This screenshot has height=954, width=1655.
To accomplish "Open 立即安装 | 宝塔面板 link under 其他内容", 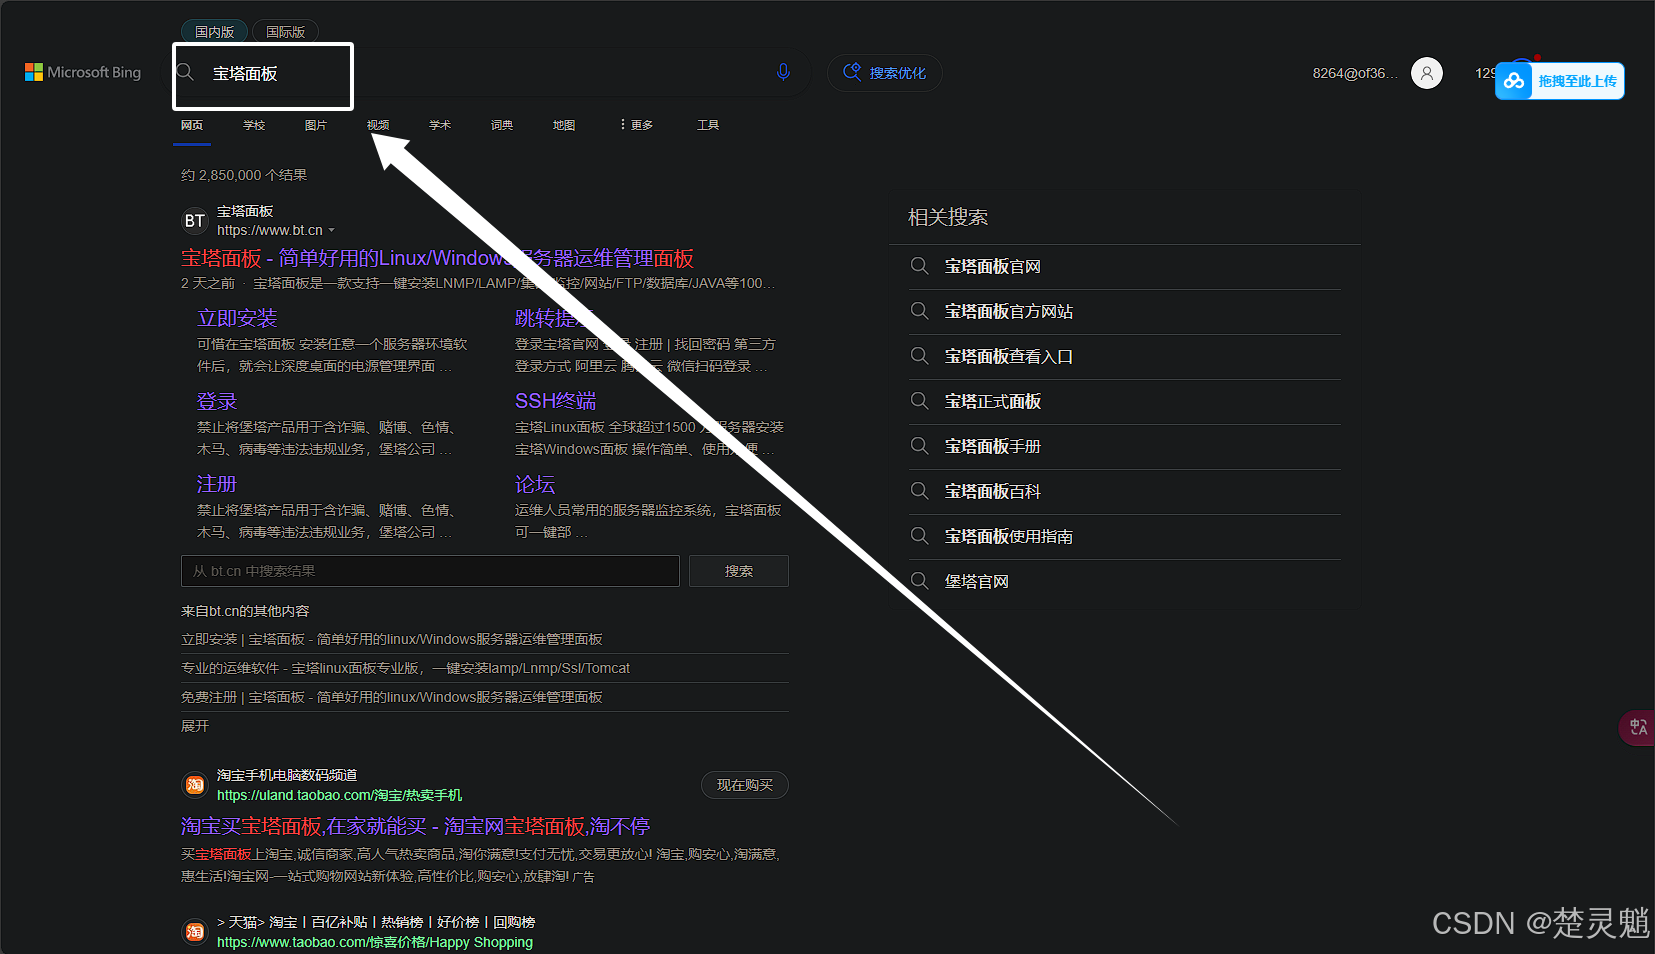I will [392, 639].
